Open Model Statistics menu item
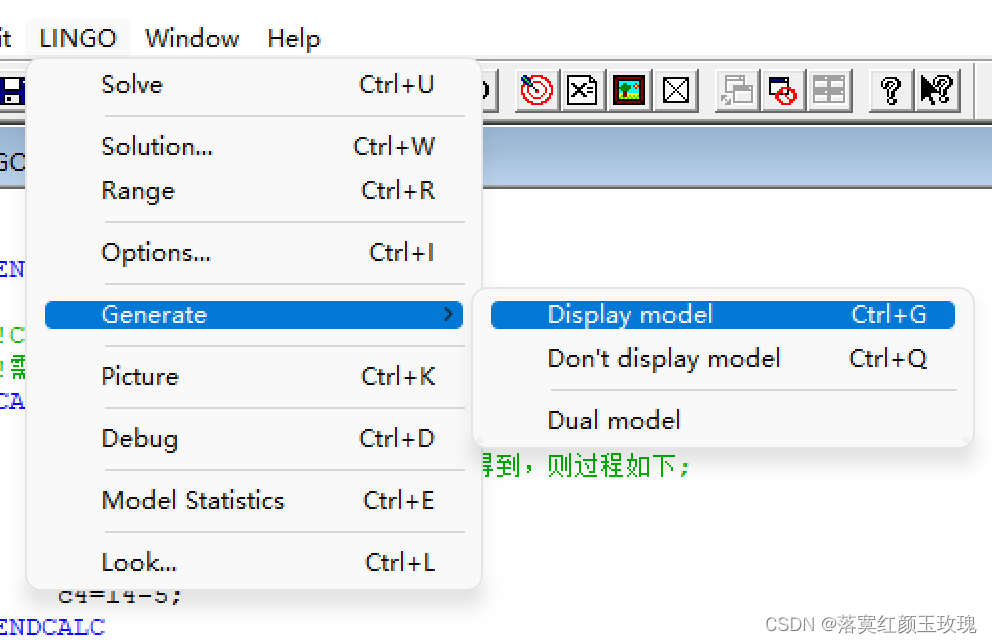This screenshot has width=992, height=644. coord(254,500)
